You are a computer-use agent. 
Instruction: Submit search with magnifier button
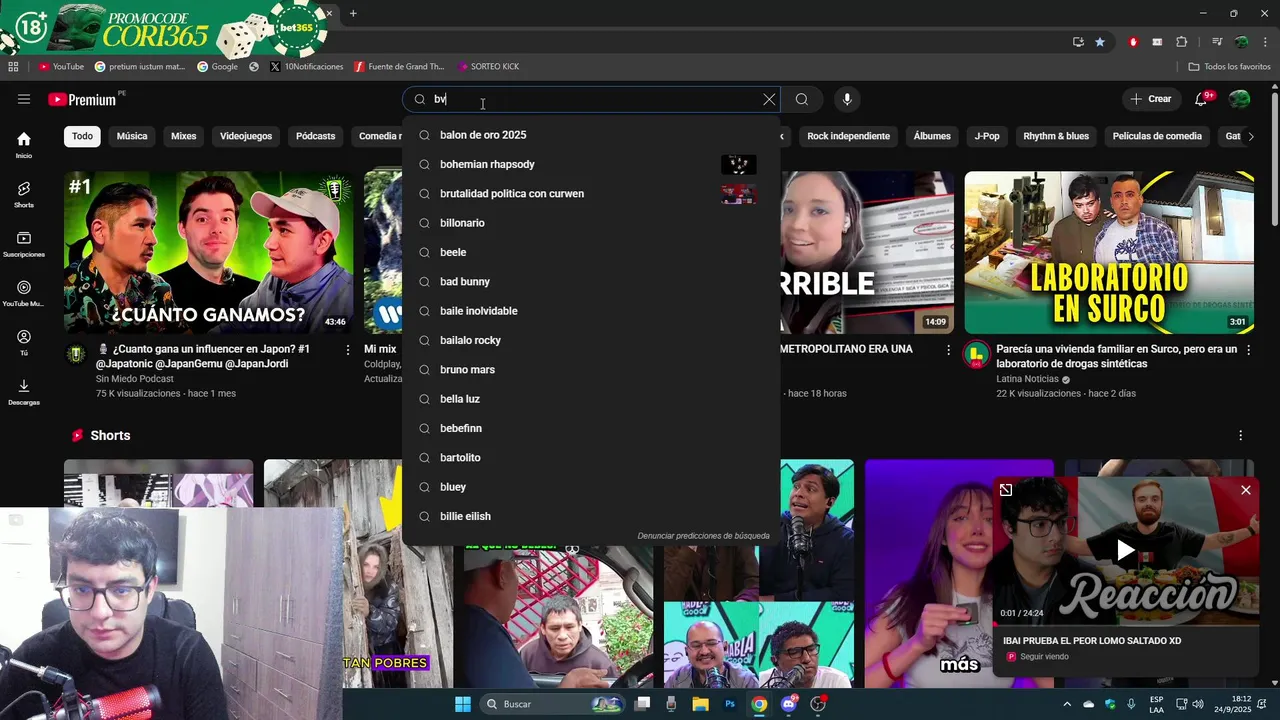coord(802,99)
